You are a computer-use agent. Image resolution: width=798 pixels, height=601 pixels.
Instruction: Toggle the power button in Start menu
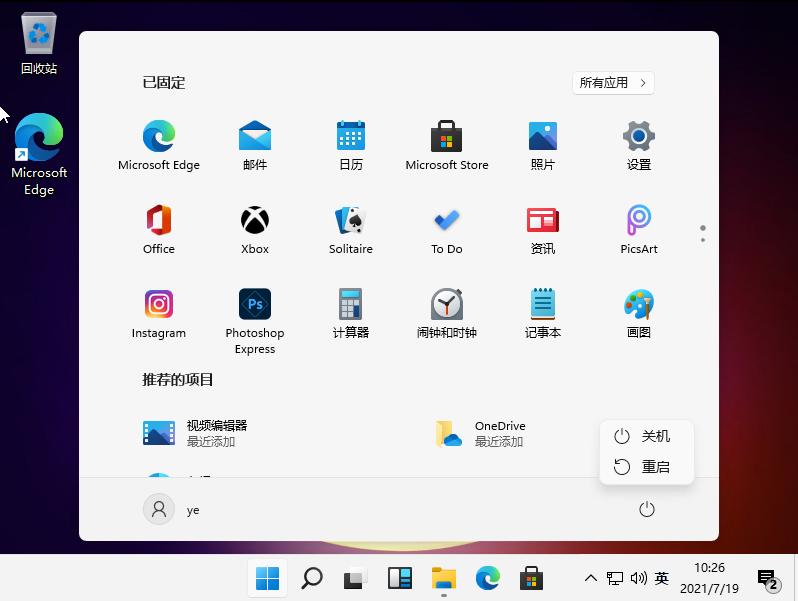click(x=647, y=510)
